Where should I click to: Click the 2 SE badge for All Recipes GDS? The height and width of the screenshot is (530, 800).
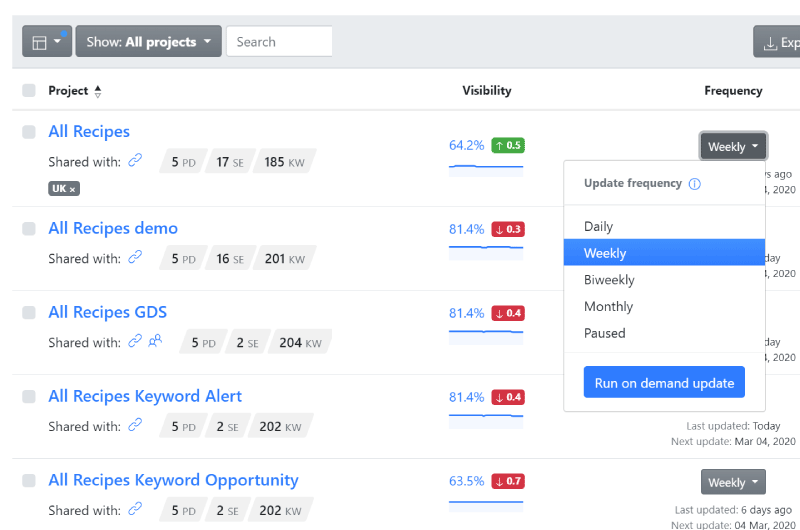[x=247, y=342]
